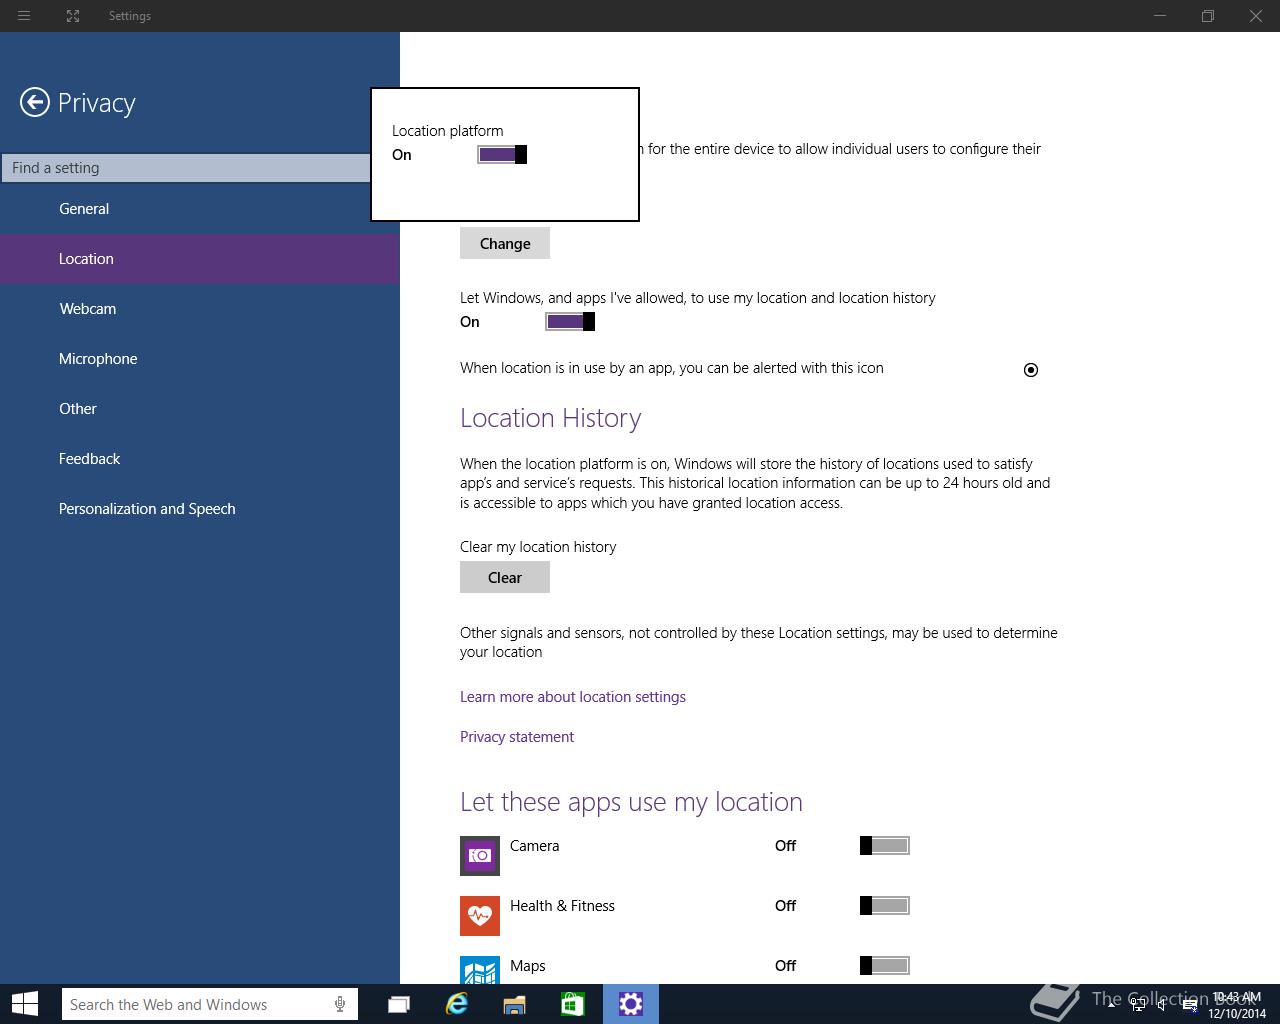1280x1024 pixels.
Task: Go back using the Privacy back arrow
Action: coord(34,102)
